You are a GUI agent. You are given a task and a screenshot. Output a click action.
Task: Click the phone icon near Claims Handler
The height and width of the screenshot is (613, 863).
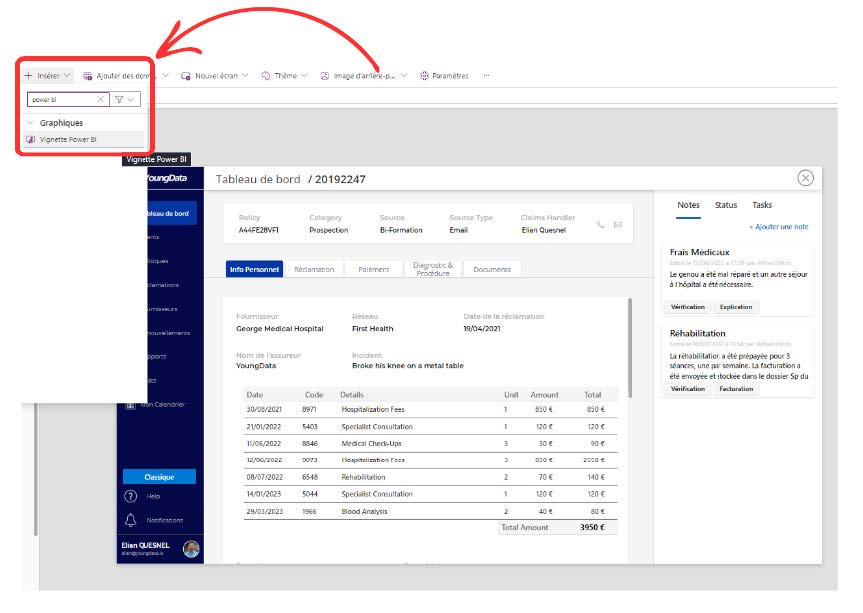[x=600, y=225]
